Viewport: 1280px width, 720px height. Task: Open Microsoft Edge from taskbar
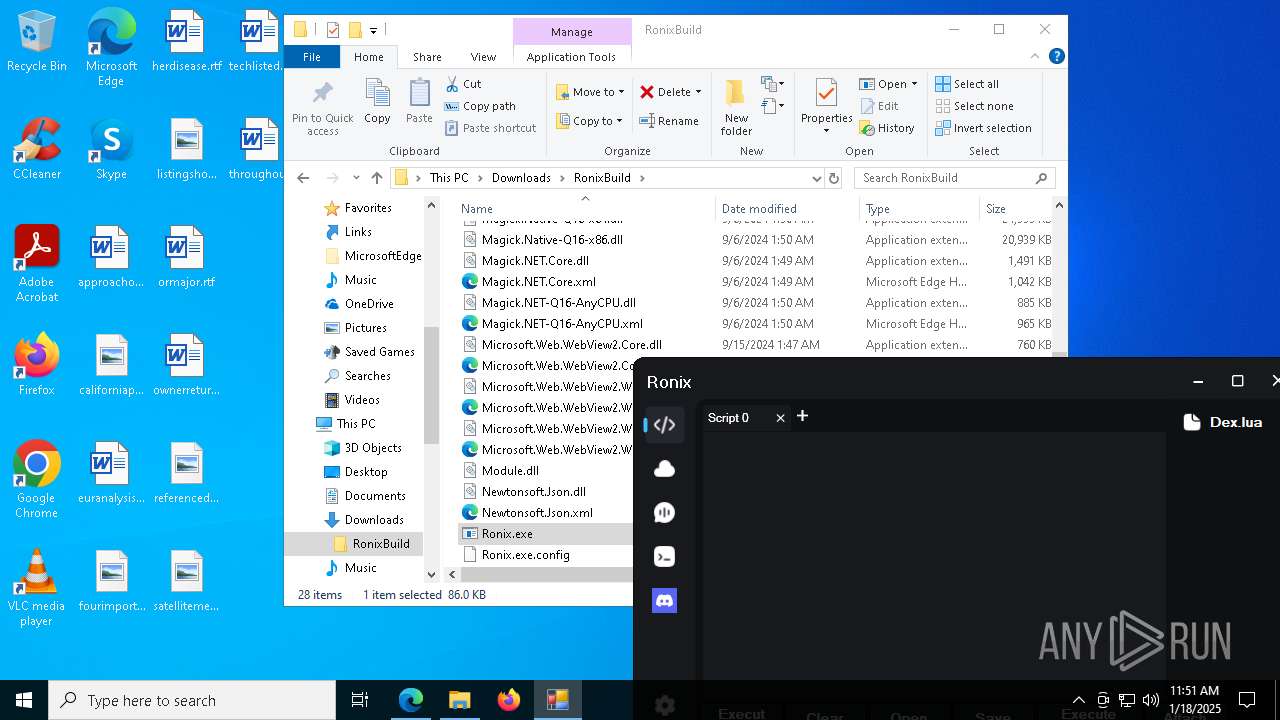coord(411,700)
